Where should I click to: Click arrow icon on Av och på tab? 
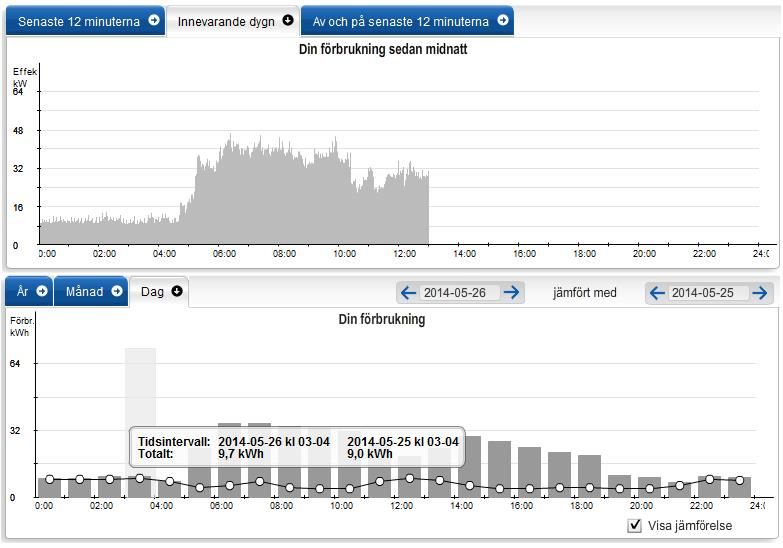point(502,20)
